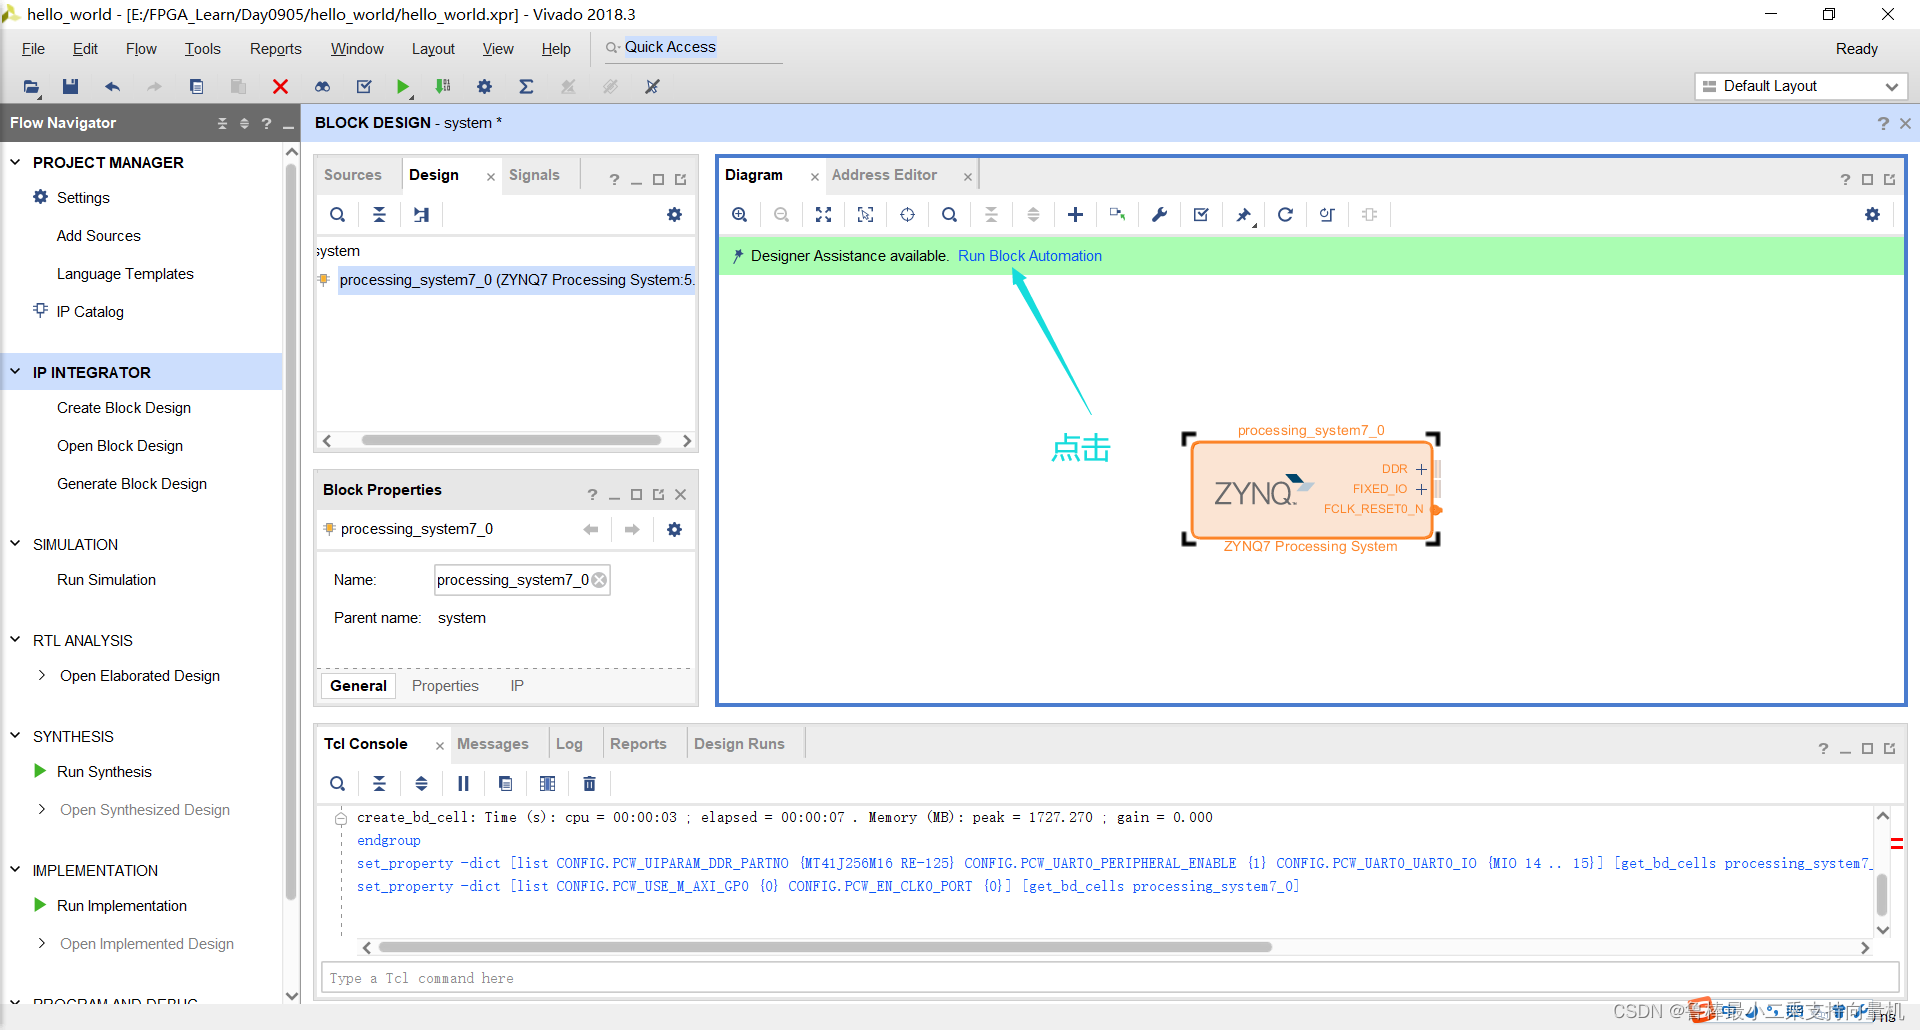
Task: Zoom out on the block diagram
Action: point(781,215)
